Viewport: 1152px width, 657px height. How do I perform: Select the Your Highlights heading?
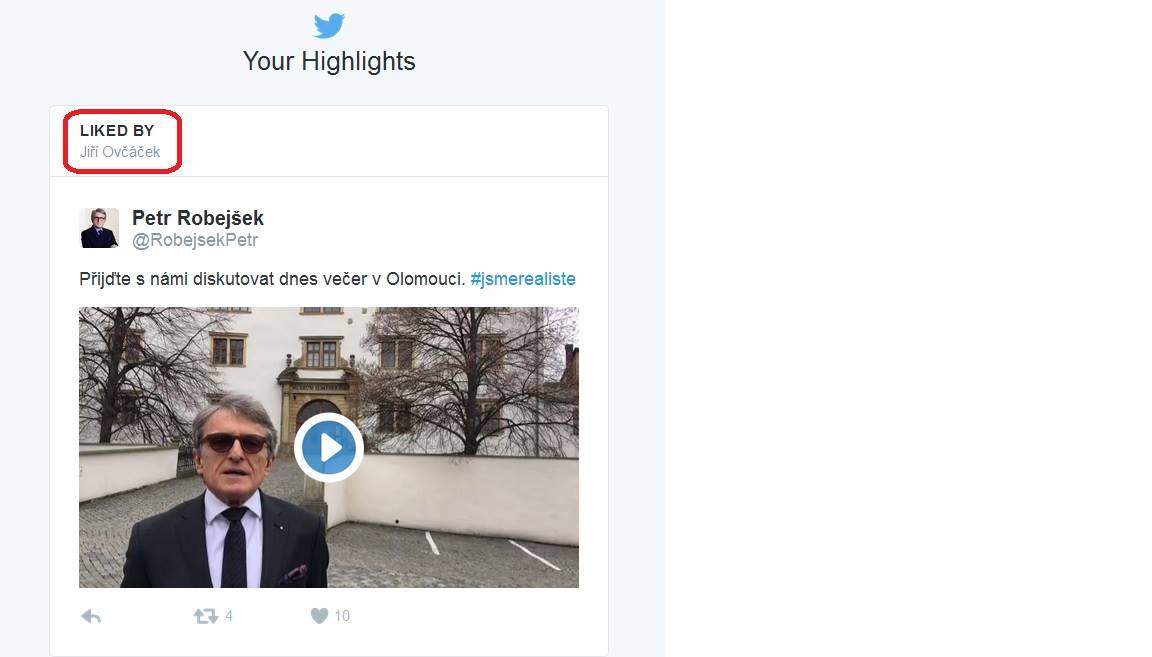click(x=329, y=61)
